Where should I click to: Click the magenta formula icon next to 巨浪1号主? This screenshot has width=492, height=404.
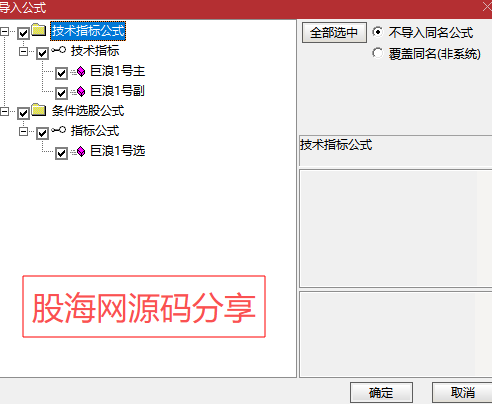[x=81, y=71]
